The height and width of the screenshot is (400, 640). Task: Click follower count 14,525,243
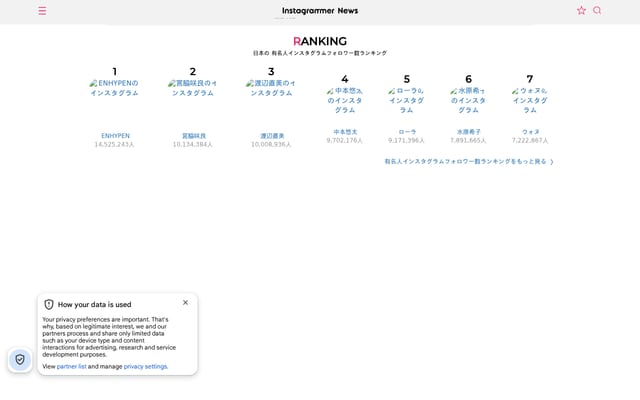[114, 144]
